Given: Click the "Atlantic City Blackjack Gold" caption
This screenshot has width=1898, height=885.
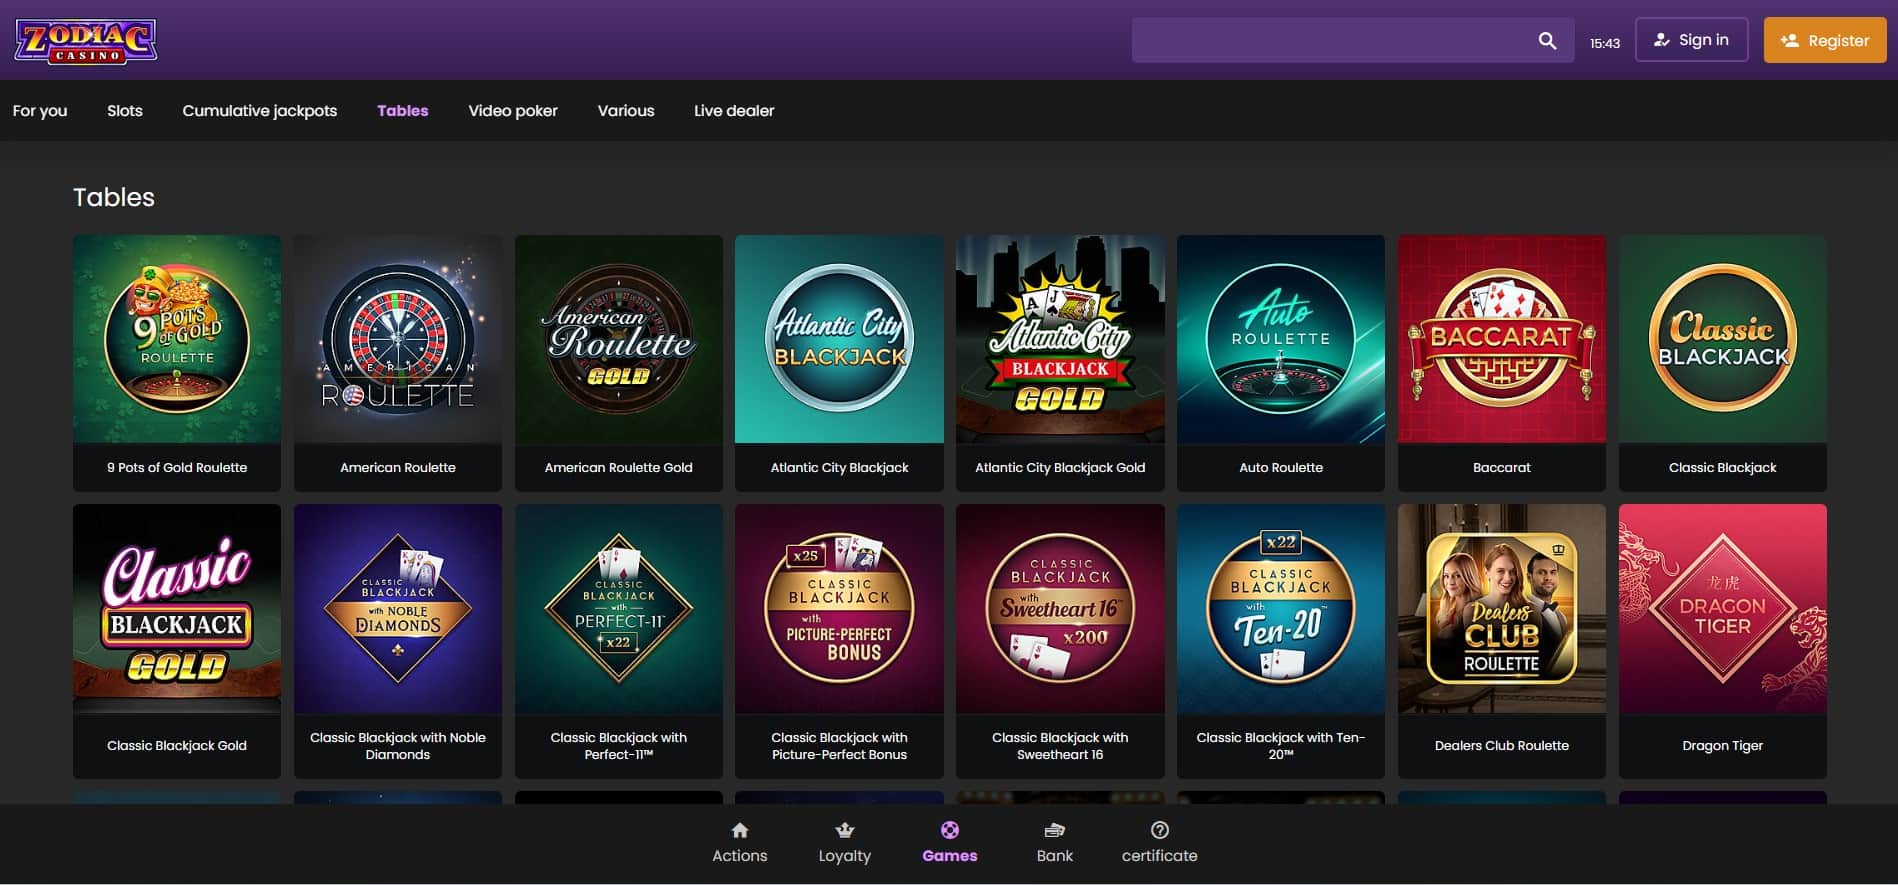Looking at the screenshot, I should (x=1060, y=467).
